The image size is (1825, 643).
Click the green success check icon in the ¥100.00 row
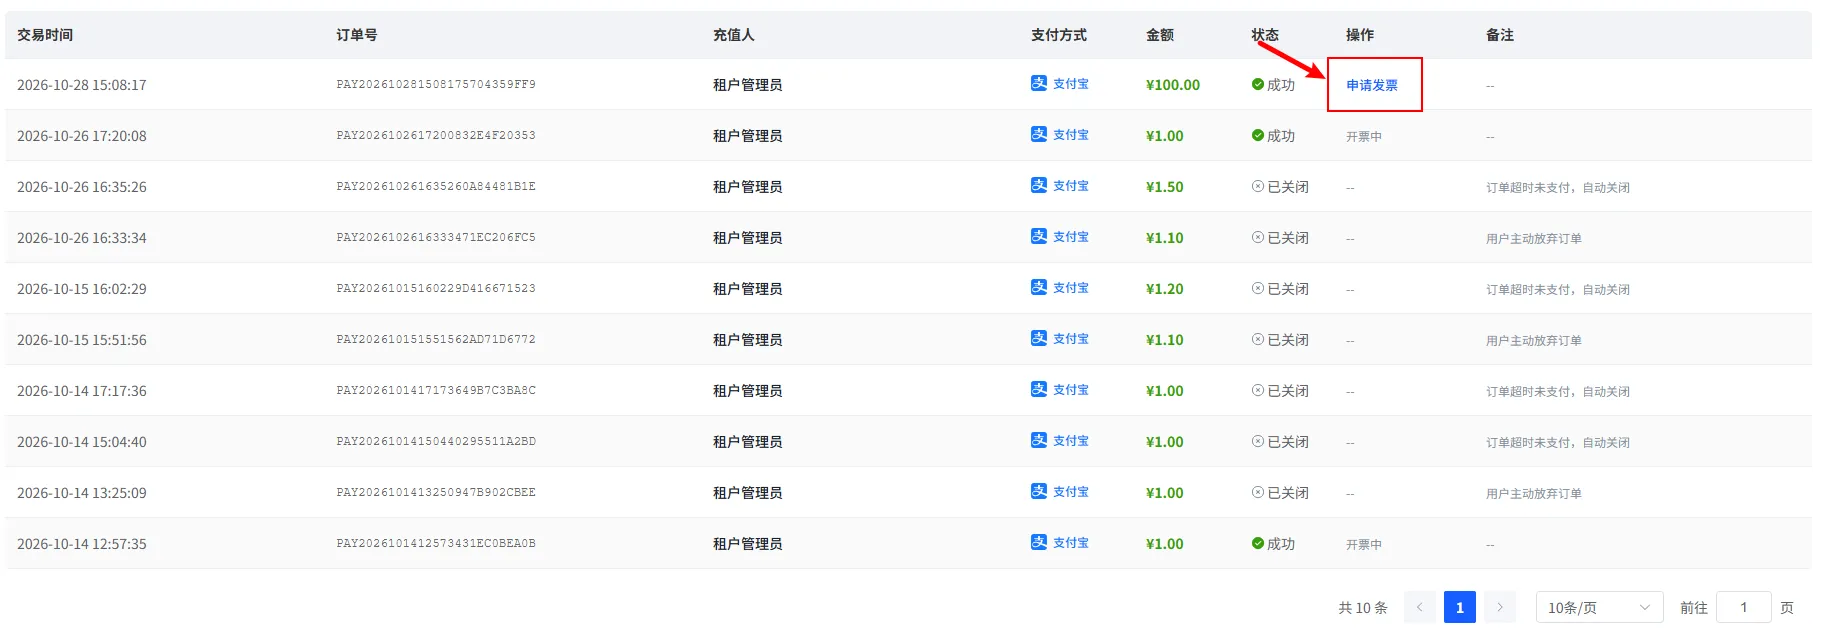tap(1258, 85)
